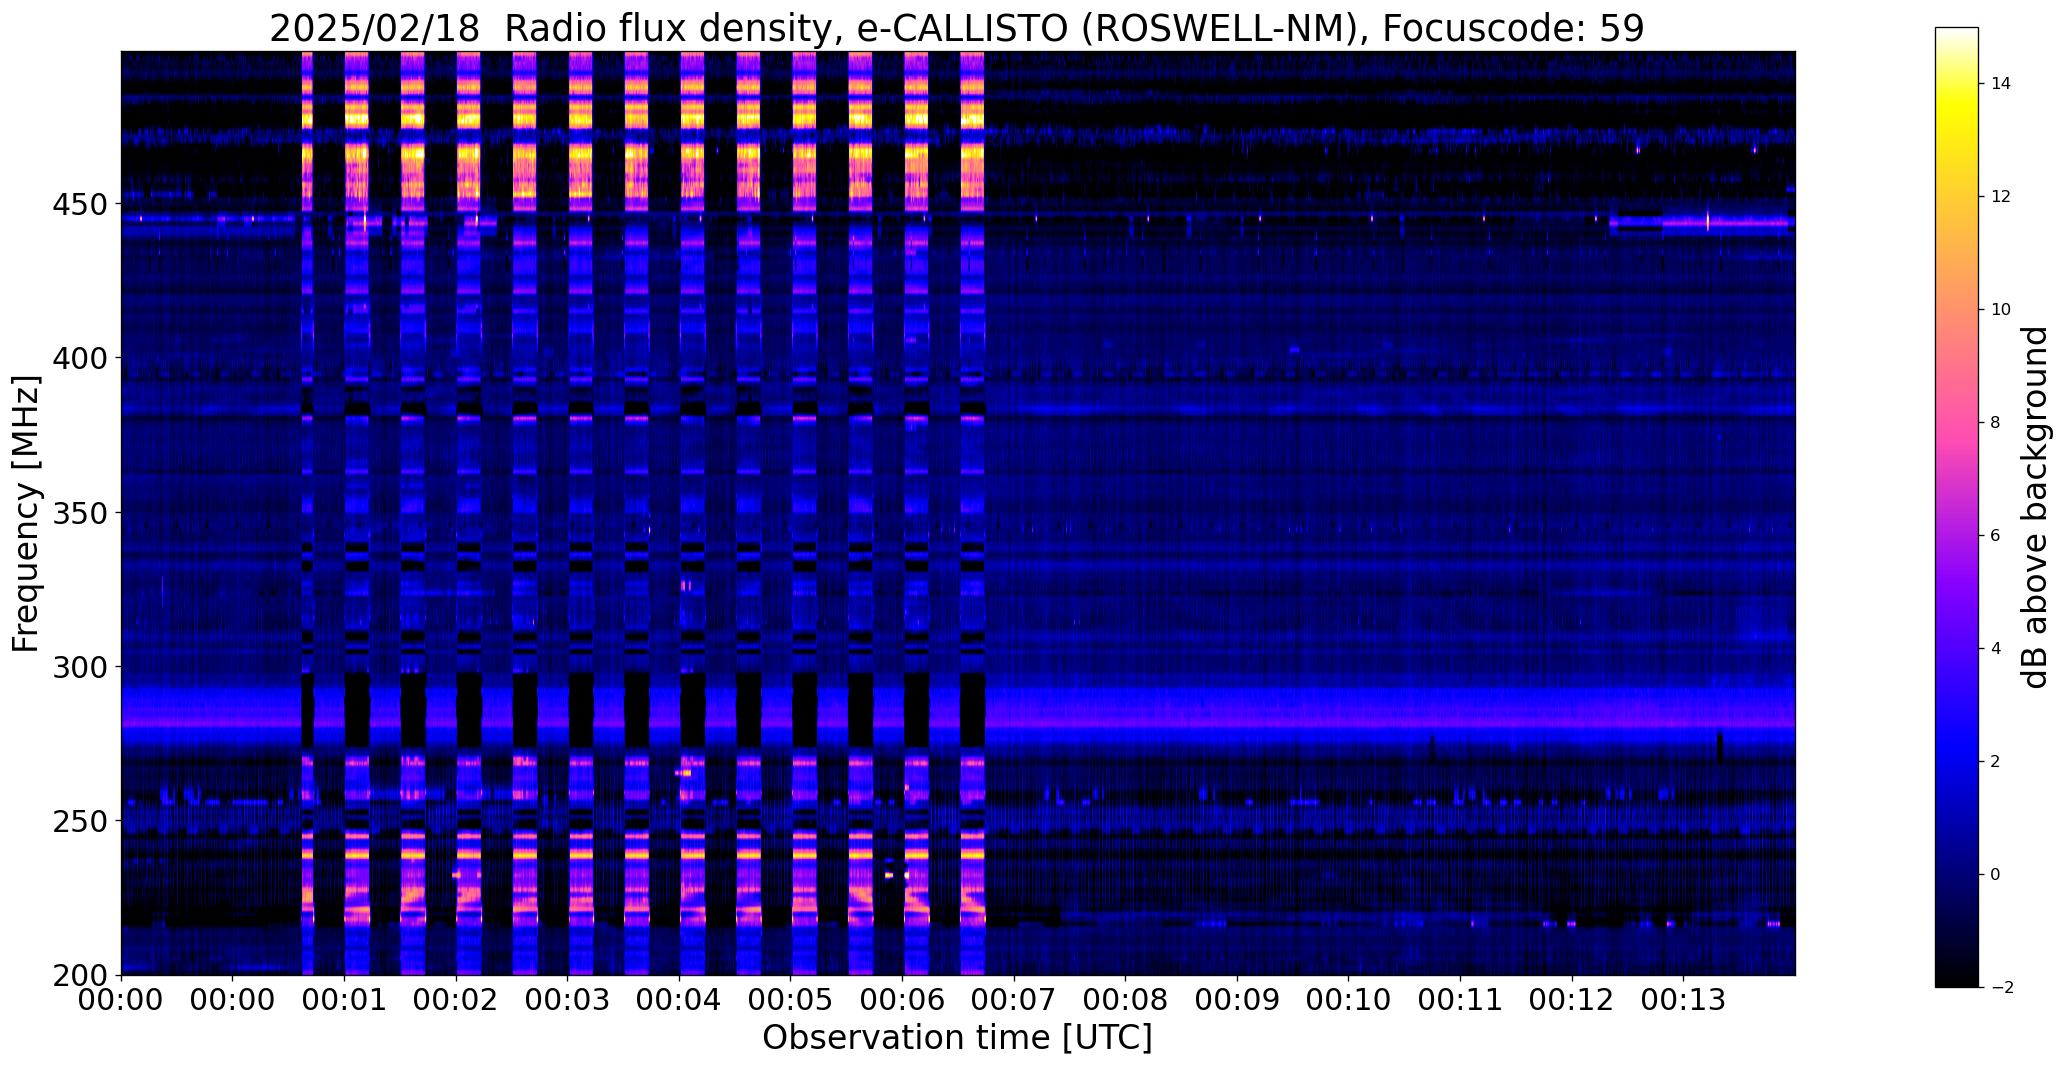Click the colorbar tick label 4
Image resolution: width=2066 pixels, height=1067 pixels.
tap(1996, 649)
